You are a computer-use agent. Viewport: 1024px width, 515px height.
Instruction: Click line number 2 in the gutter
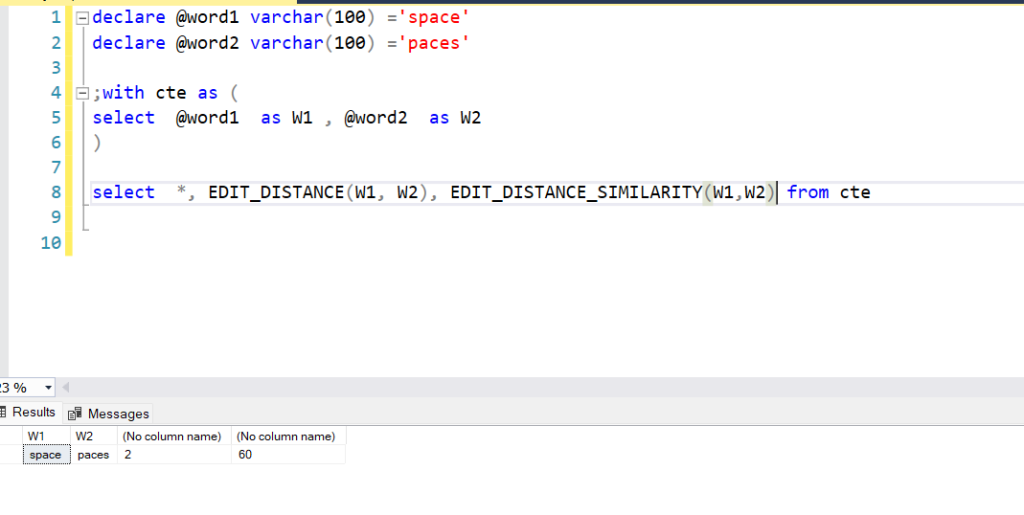click(56, 43)
